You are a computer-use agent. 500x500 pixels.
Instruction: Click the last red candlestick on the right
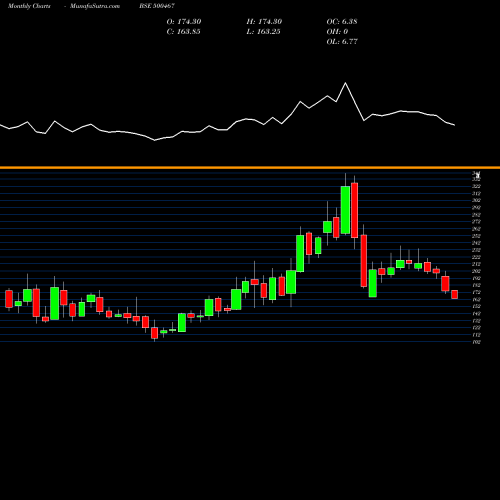455,294
